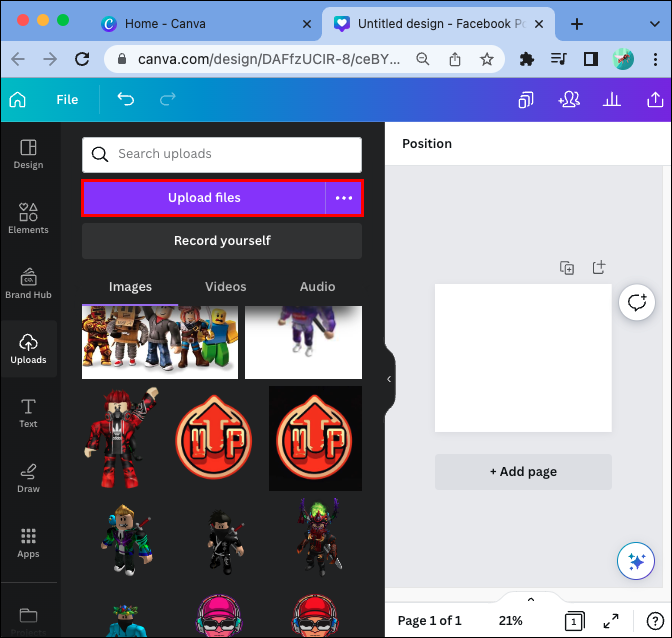Duplicate the current page
The height and width of the screenshot is (638, 672).
pyautogui.click(x=567, y=268)
